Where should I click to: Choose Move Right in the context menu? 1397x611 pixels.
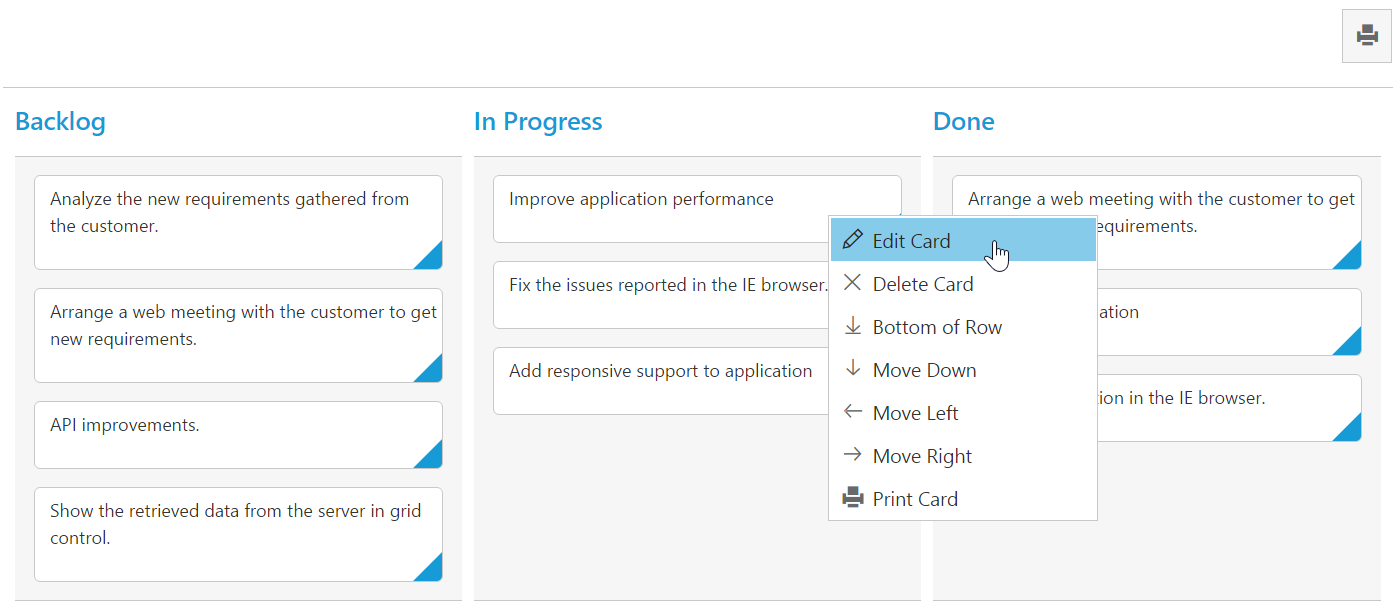922,456
